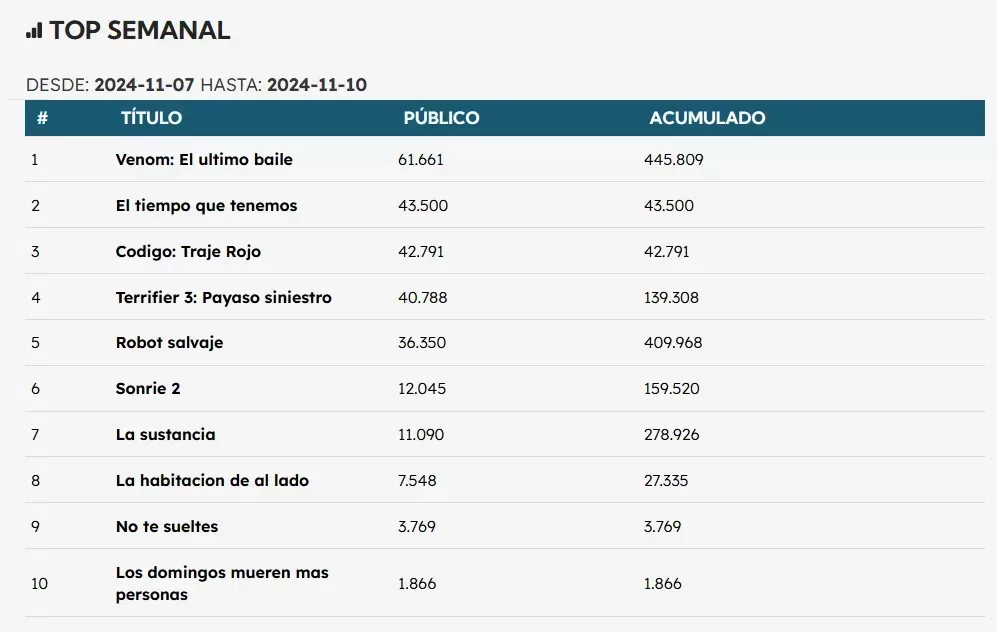The height and width of the screenshot is (632, 997).
Task: Click the start date 2024-11-07
Action: (x=144, y=85)
